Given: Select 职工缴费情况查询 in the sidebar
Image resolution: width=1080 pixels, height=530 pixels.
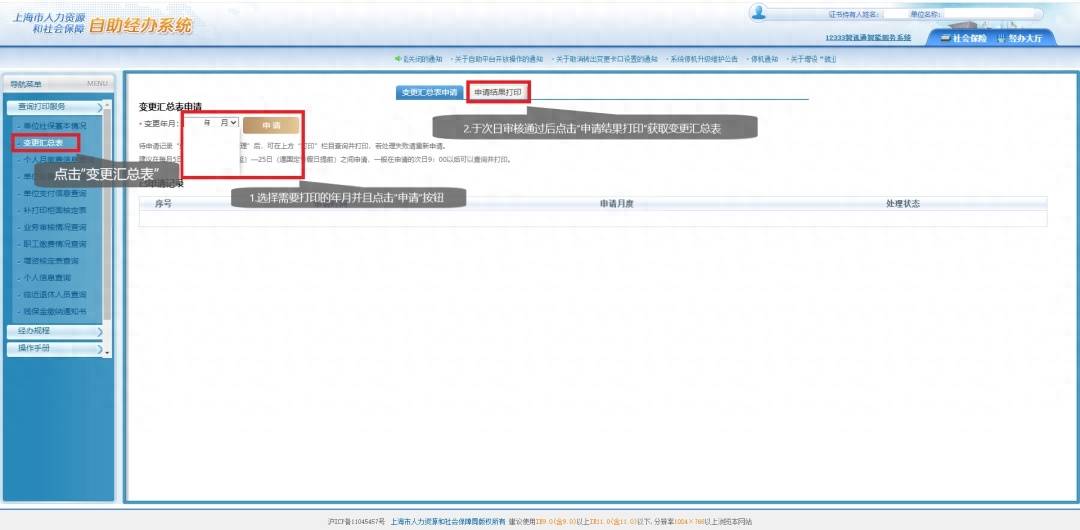Looking at the screenshot, I should pyautogui.click(x=54, y=244).
